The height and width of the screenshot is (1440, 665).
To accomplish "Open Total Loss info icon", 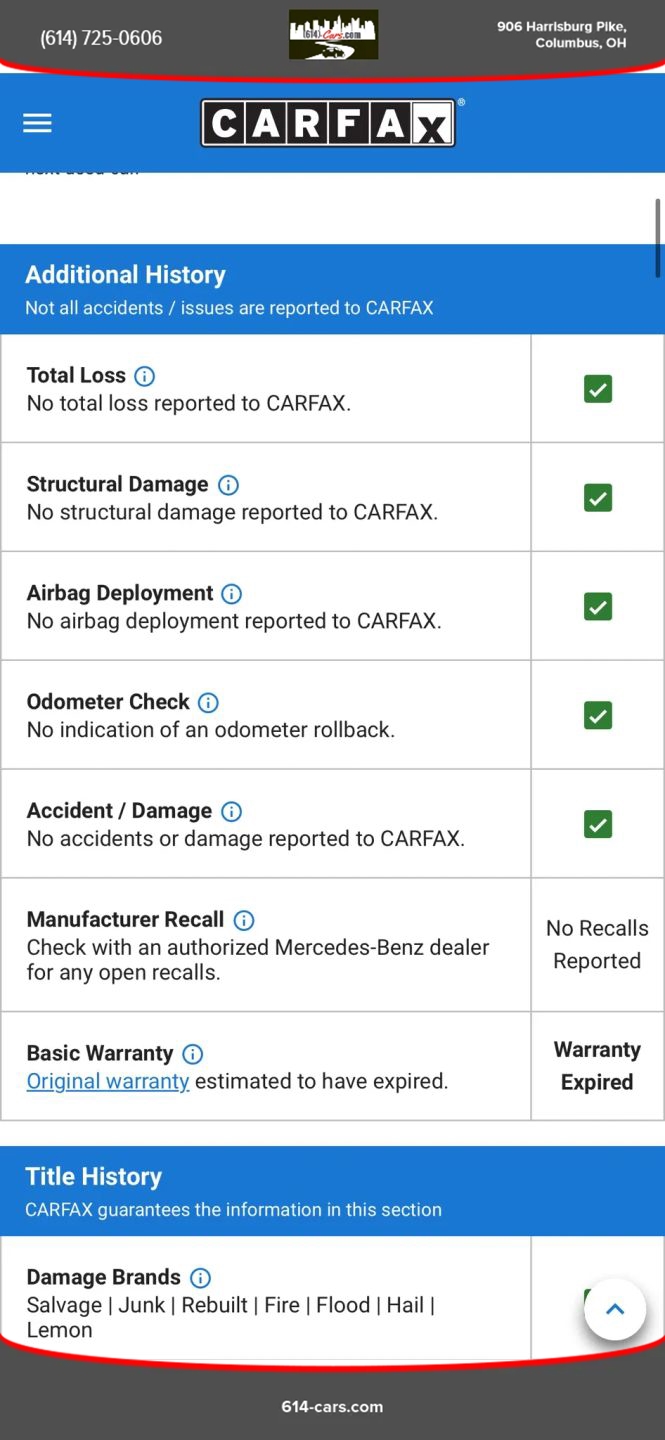I will click(144, 376).
